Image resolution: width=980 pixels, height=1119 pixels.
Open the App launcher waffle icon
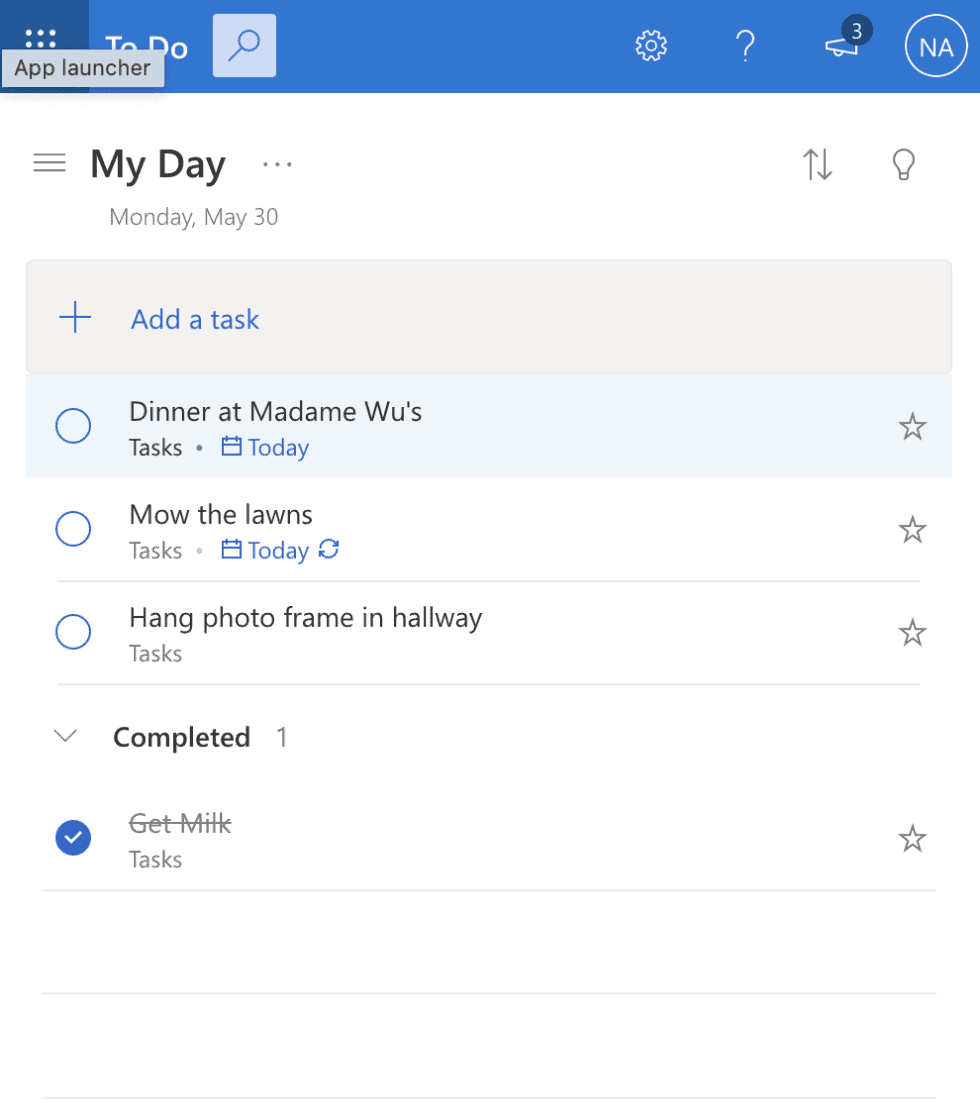click(x=41, y=39)
